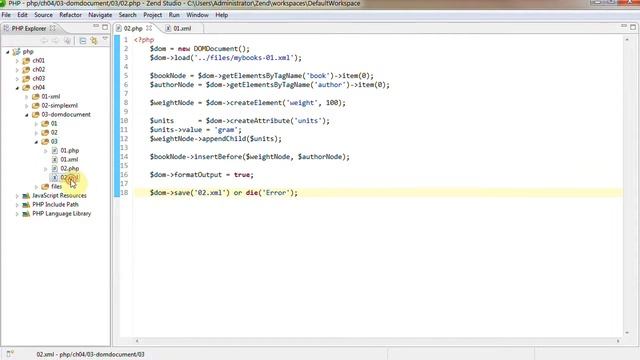The image size is (640, 360).
Task: Open the Source menu
Action: tap(43, 15)
